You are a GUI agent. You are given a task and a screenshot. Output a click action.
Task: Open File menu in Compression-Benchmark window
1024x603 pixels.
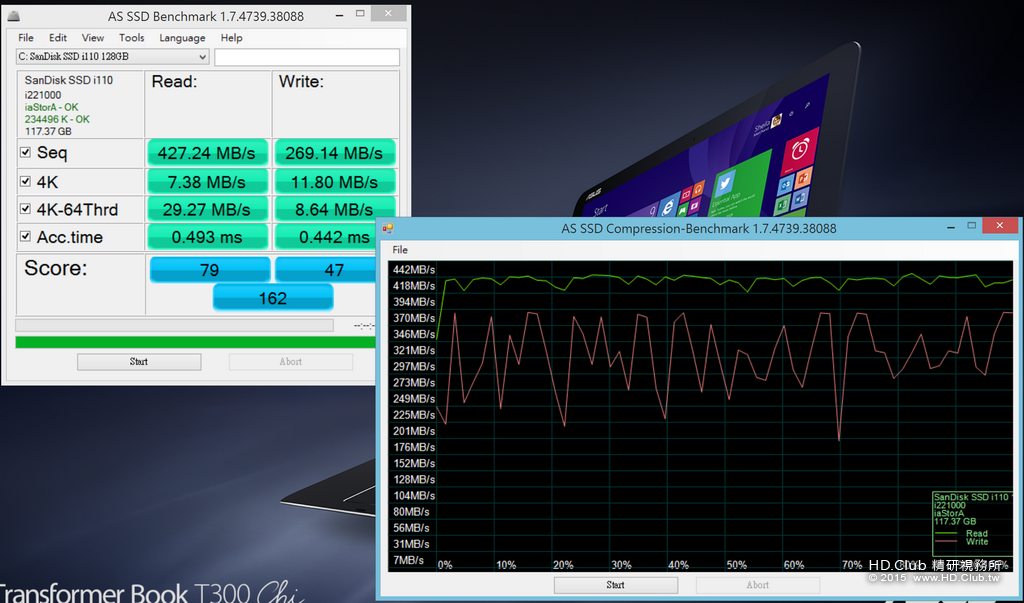pos(400,250)
